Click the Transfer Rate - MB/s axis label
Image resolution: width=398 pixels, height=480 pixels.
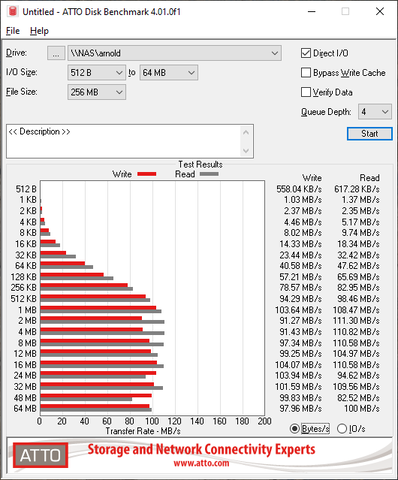click(143, 431)
